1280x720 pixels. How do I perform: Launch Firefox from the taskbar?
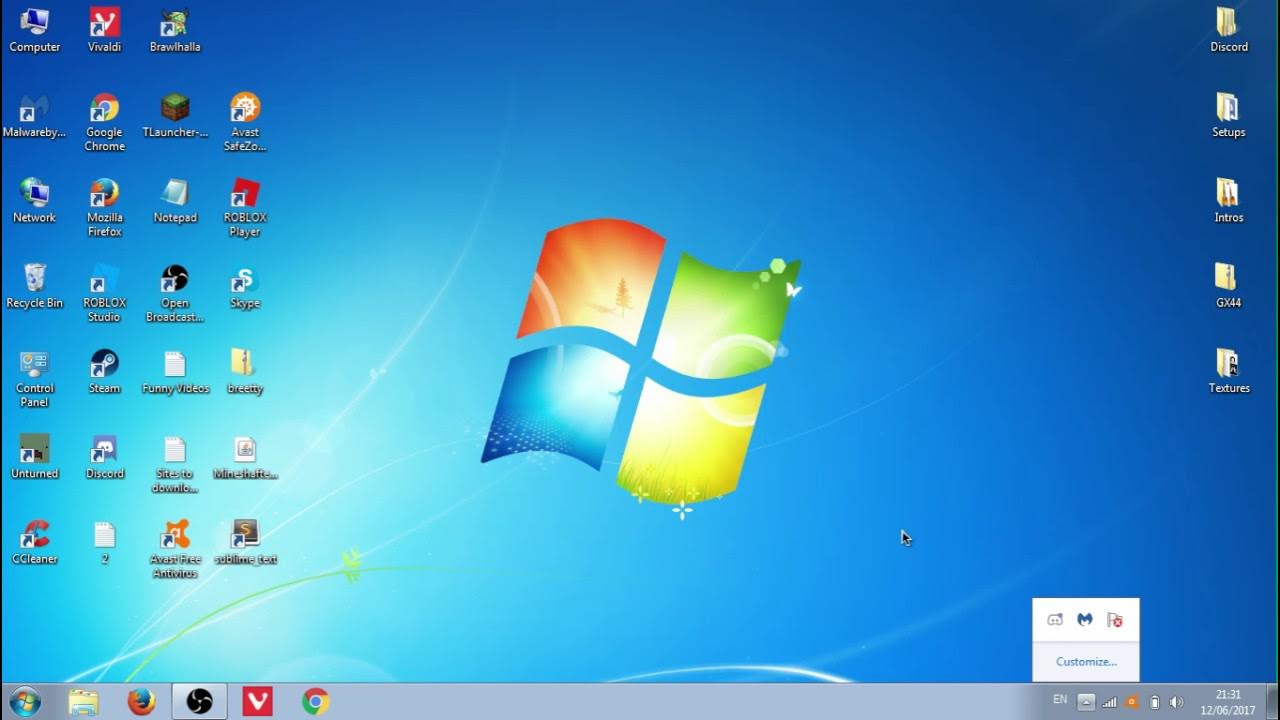tap(142, 702)
